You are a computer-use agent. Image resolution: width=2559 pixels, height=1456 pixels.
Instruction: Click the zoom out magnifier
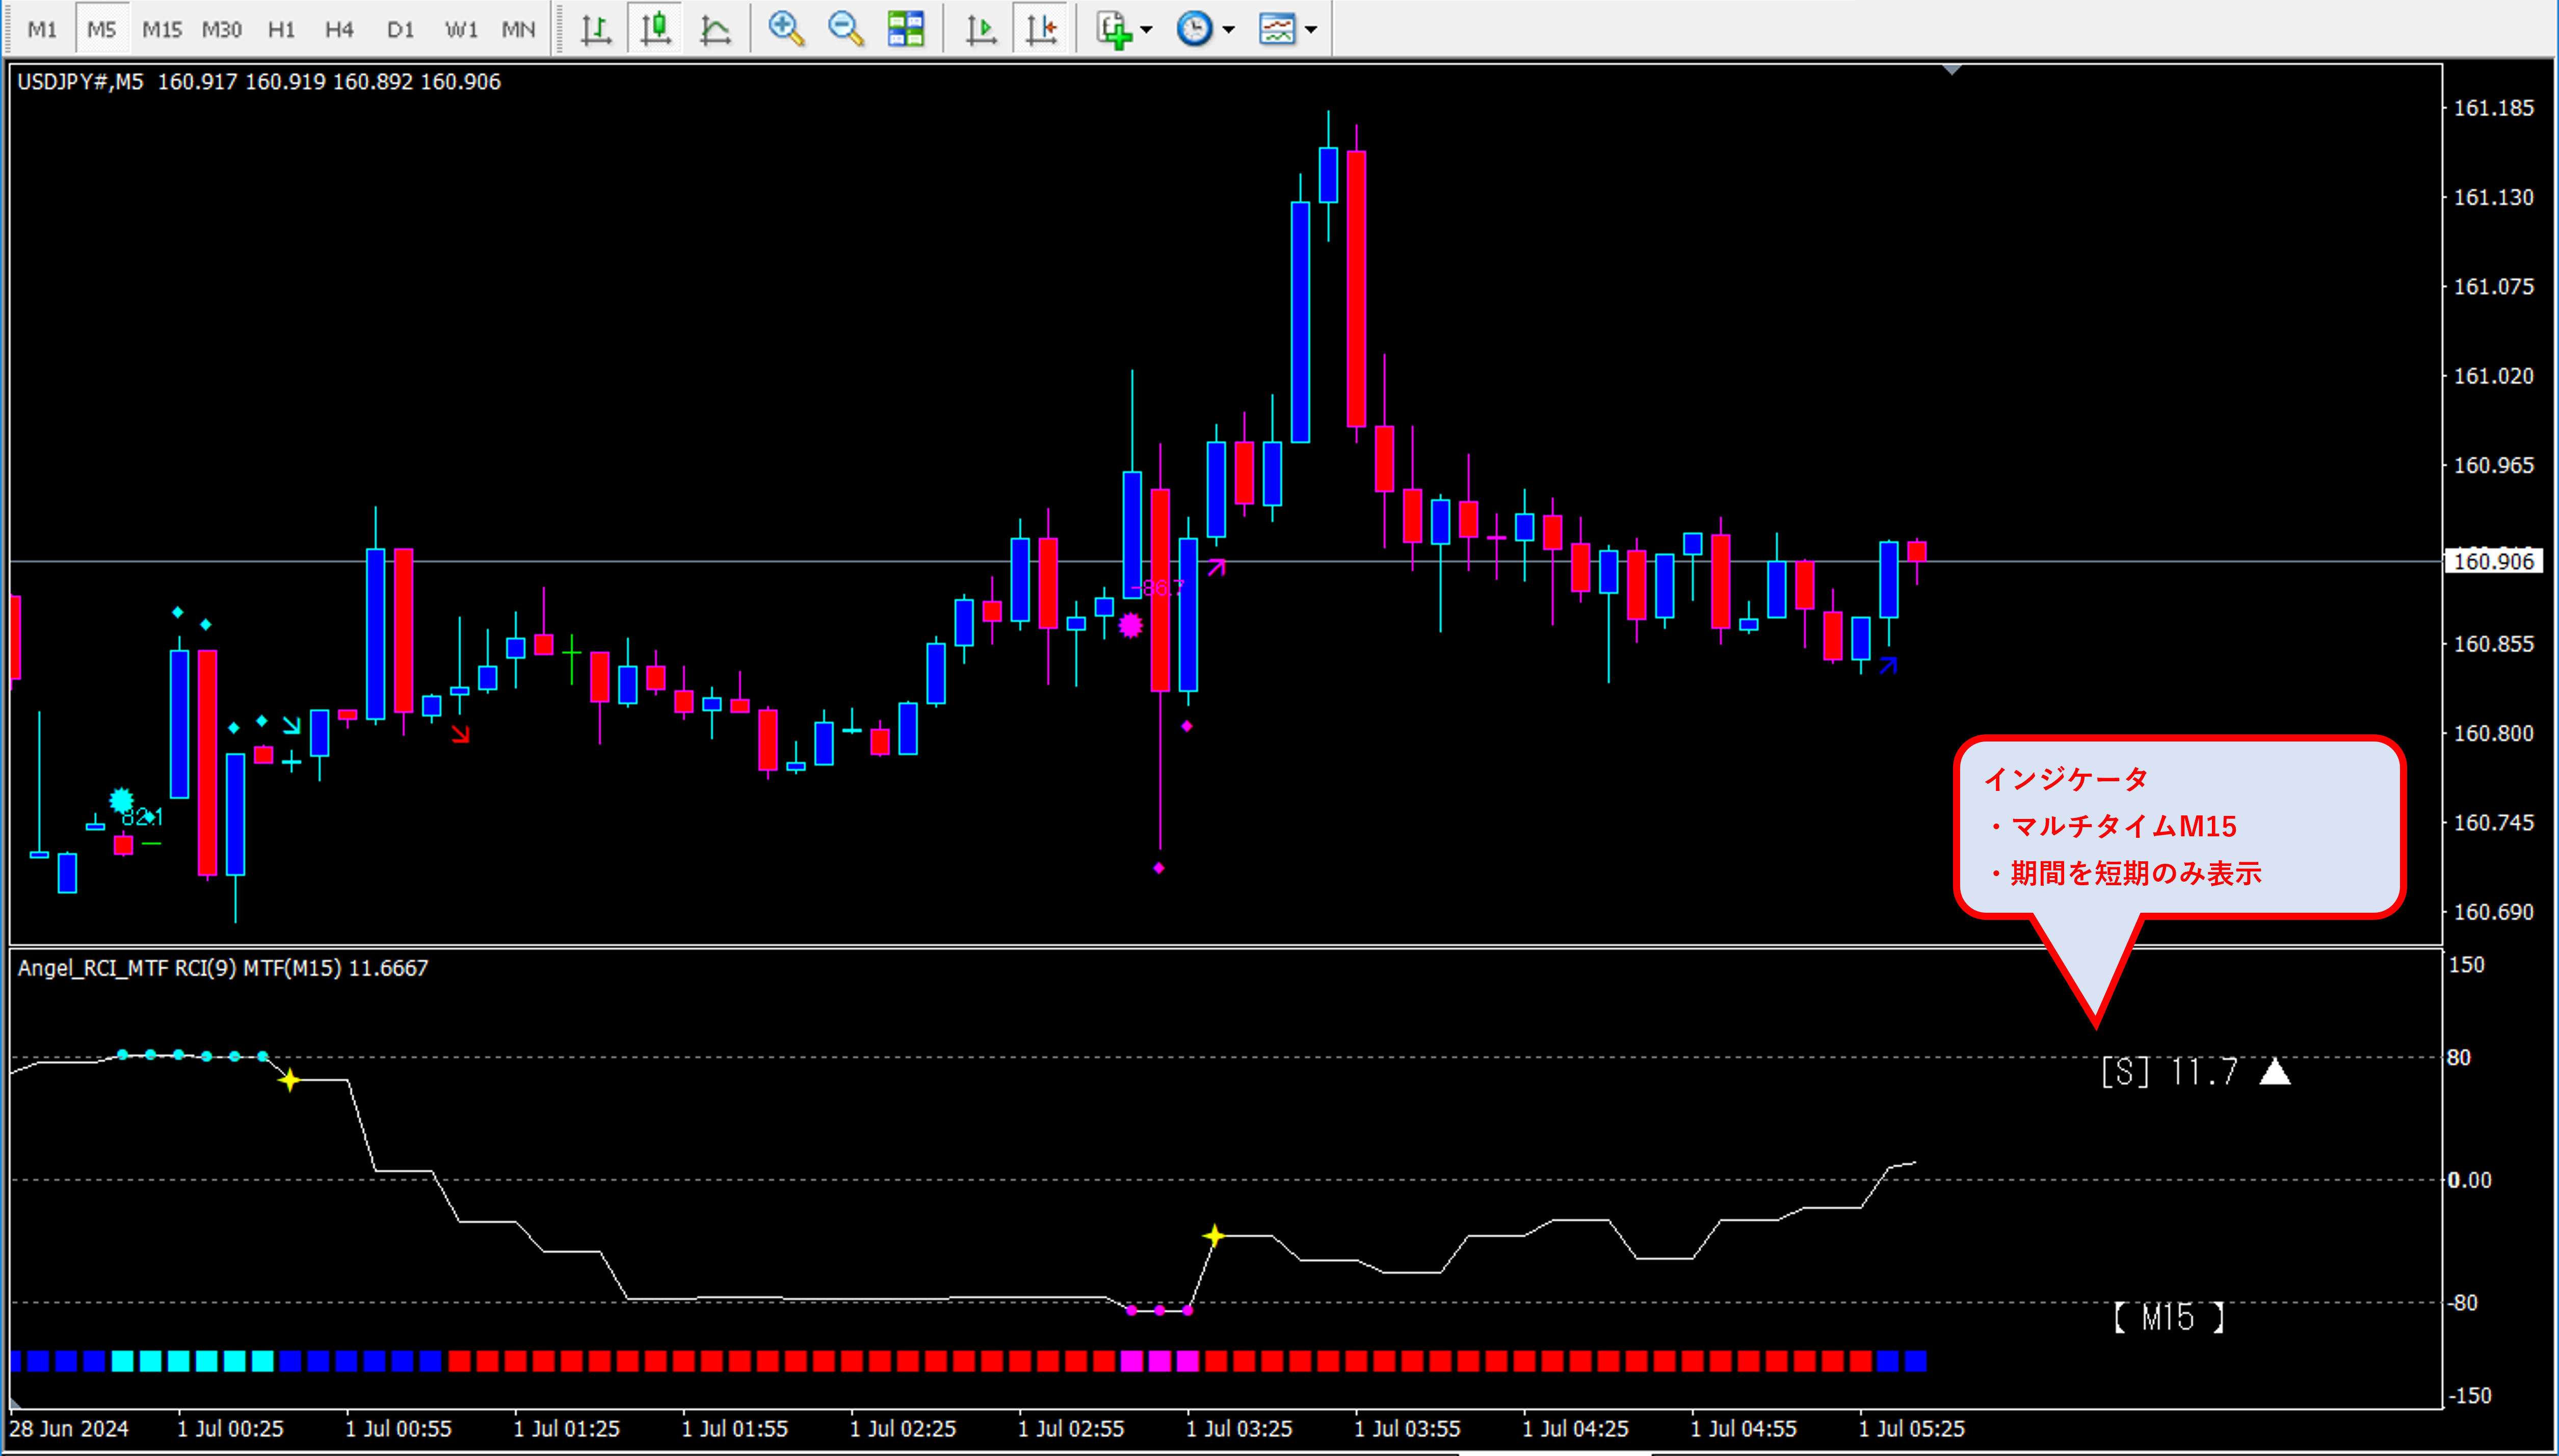(846, 29)
